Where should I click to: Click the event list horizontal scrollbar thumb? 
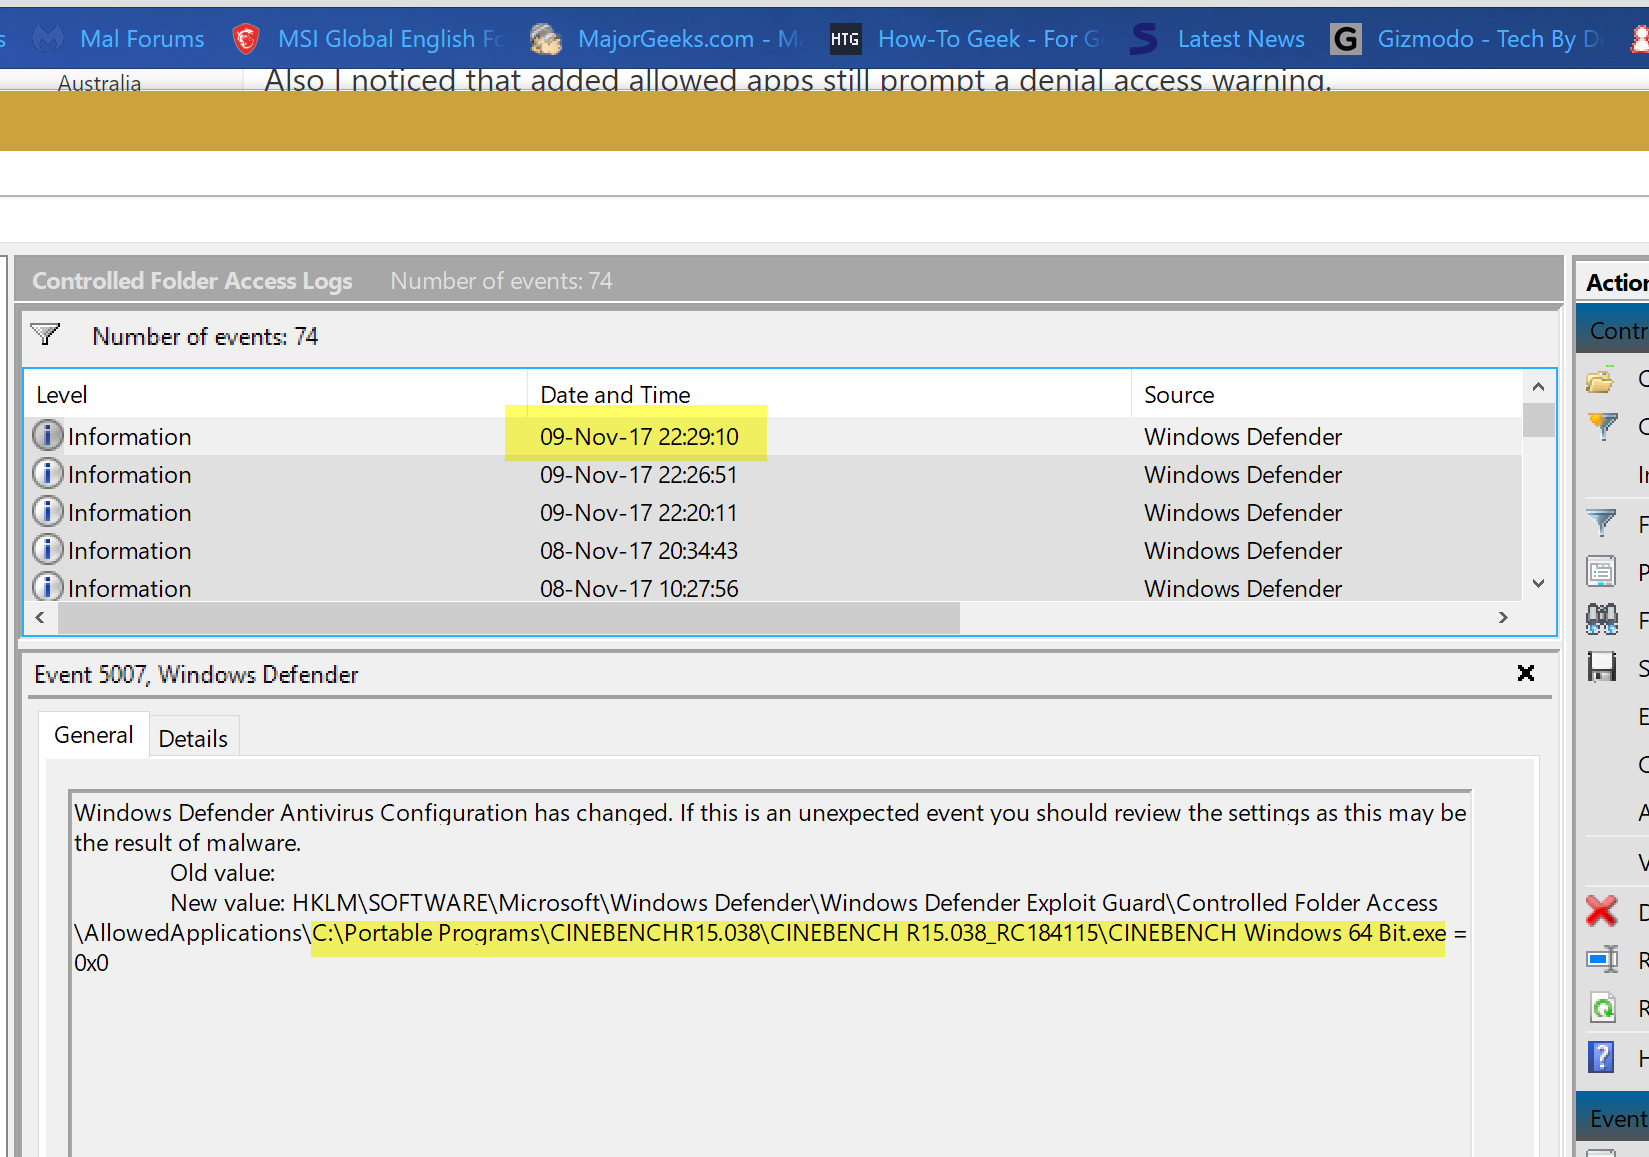pos(509,618)
